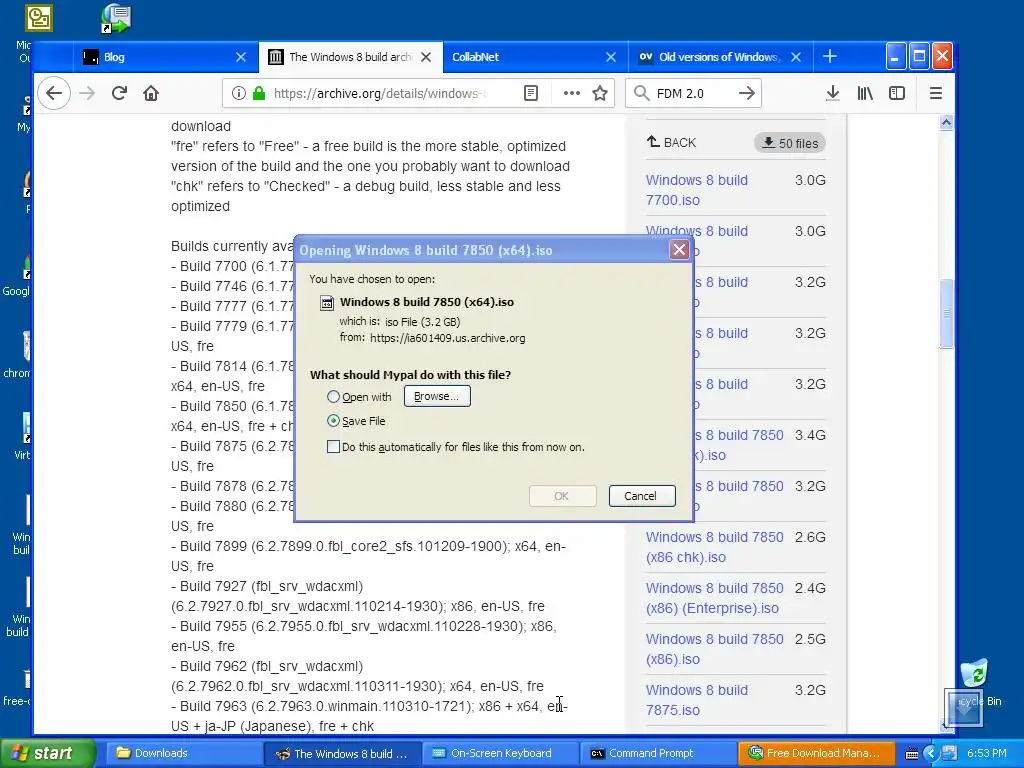Image resolution: width=1024 pixels, height=768 pixels.
Task: Switch to the CollabNet tab
Action: [x=536, y=57]
